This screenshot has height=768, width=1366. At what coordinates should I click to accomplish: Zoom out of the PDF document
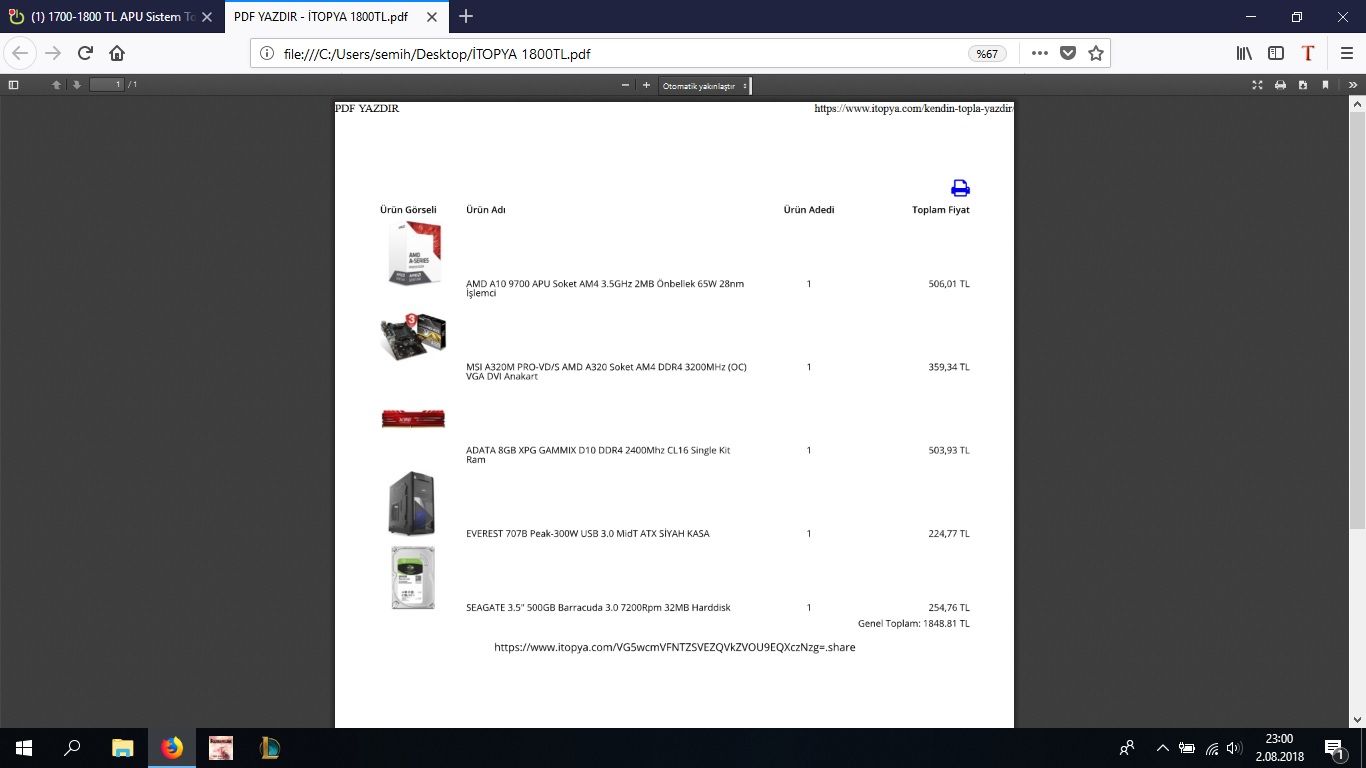click(625, 85)
